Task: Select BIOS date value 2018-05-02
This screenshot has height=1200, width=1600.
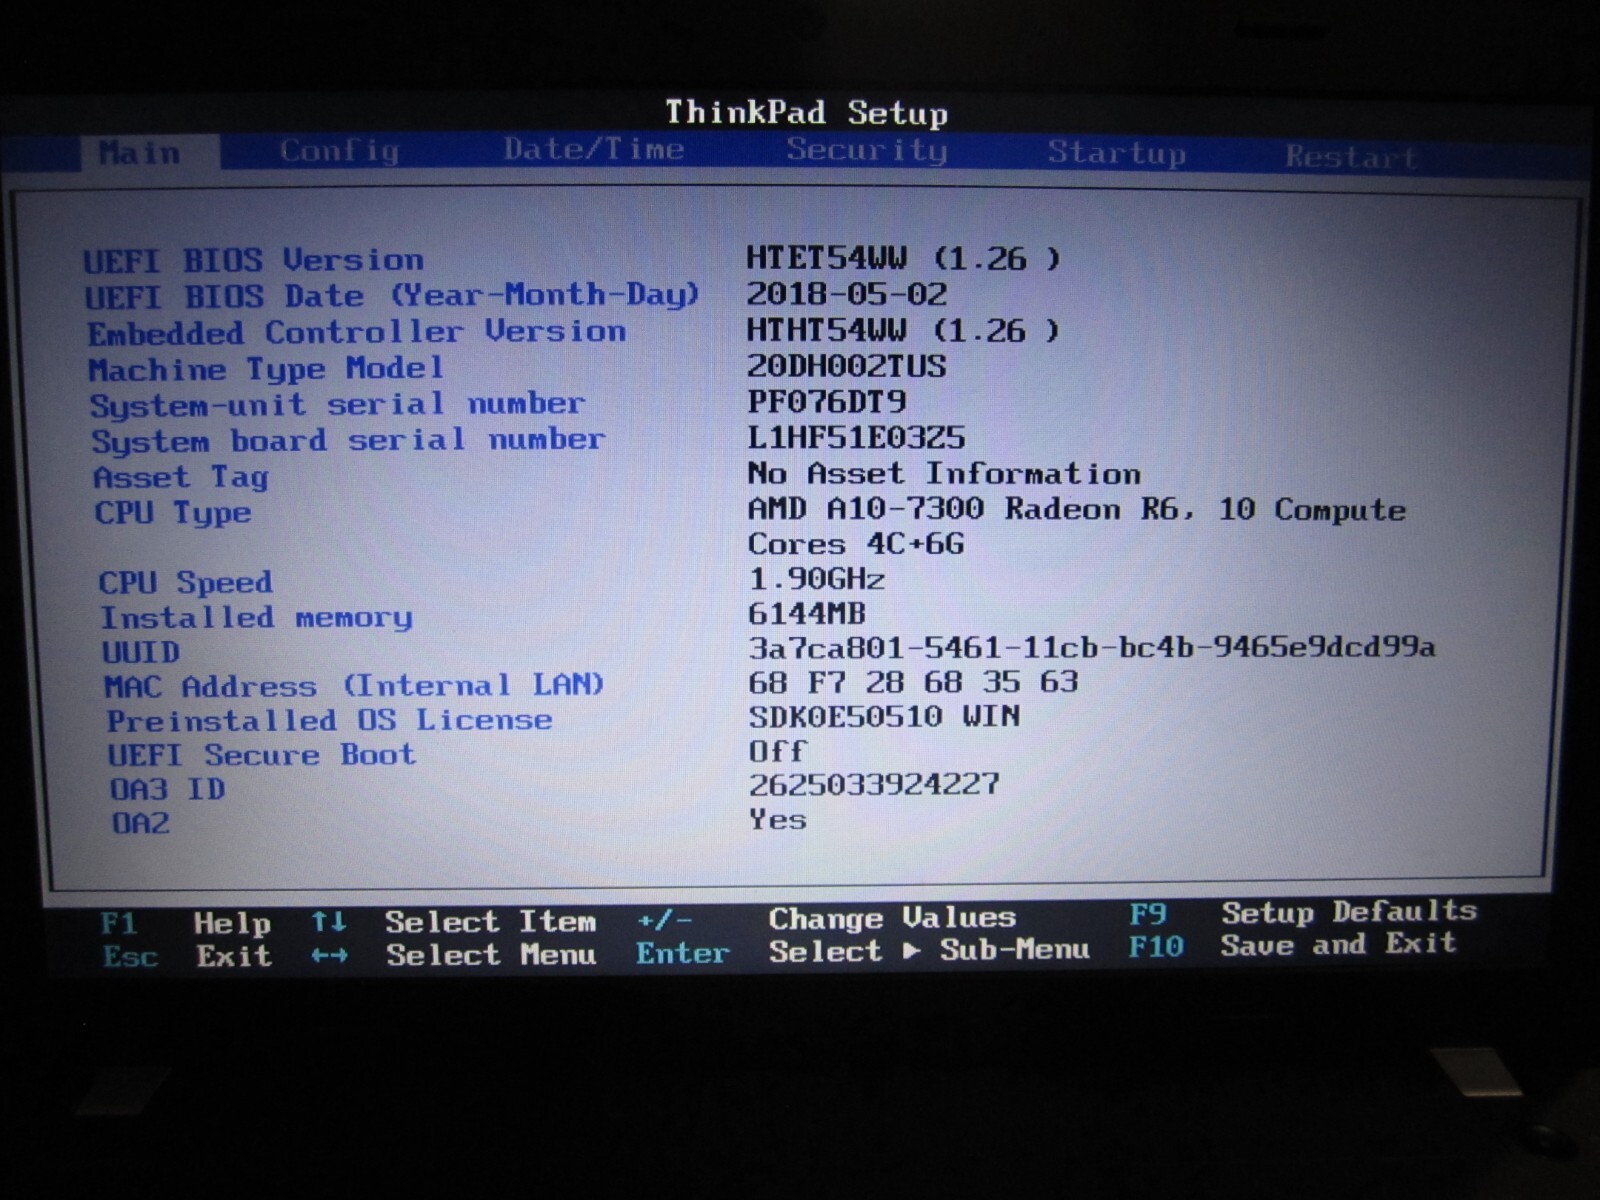Action: click(846, 294)
